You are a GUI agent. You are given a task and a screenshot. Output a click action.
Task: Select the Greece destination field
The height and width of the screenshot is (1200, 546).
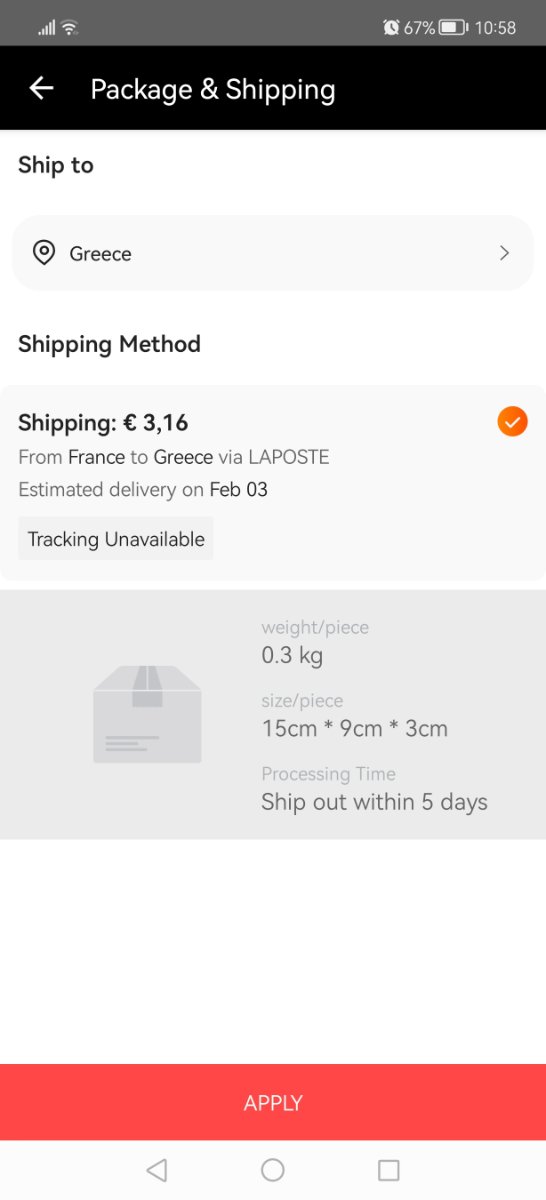coord(273,253)
